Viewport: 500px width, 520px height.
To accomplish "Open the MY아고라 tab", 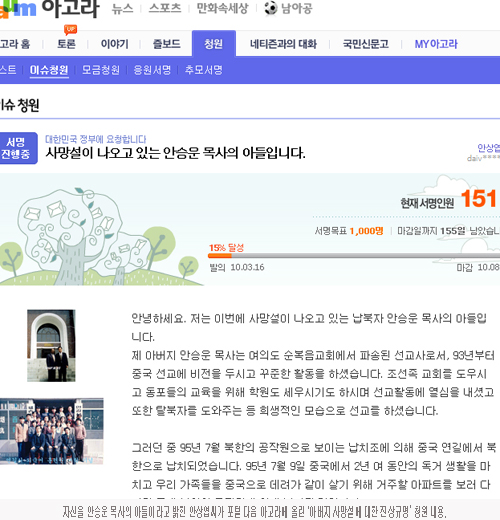I will 436,44.
